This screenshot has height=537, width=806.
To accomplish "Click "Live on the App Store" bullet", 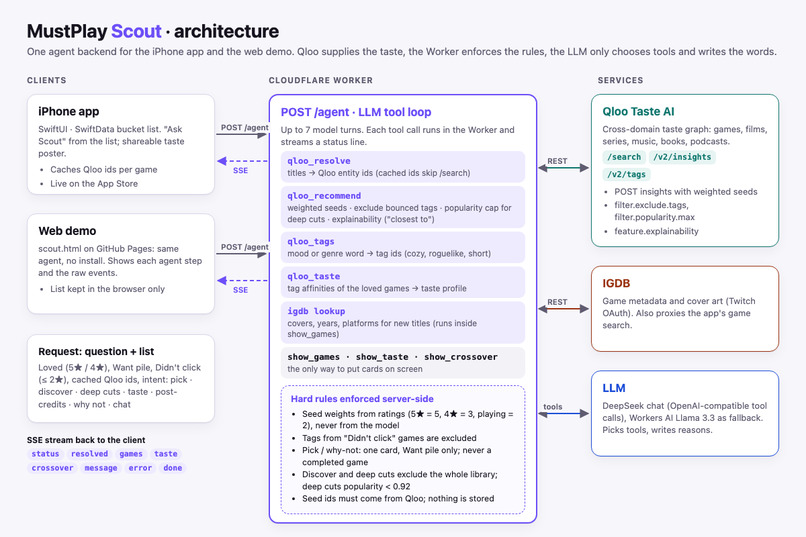I will point(94,183).
